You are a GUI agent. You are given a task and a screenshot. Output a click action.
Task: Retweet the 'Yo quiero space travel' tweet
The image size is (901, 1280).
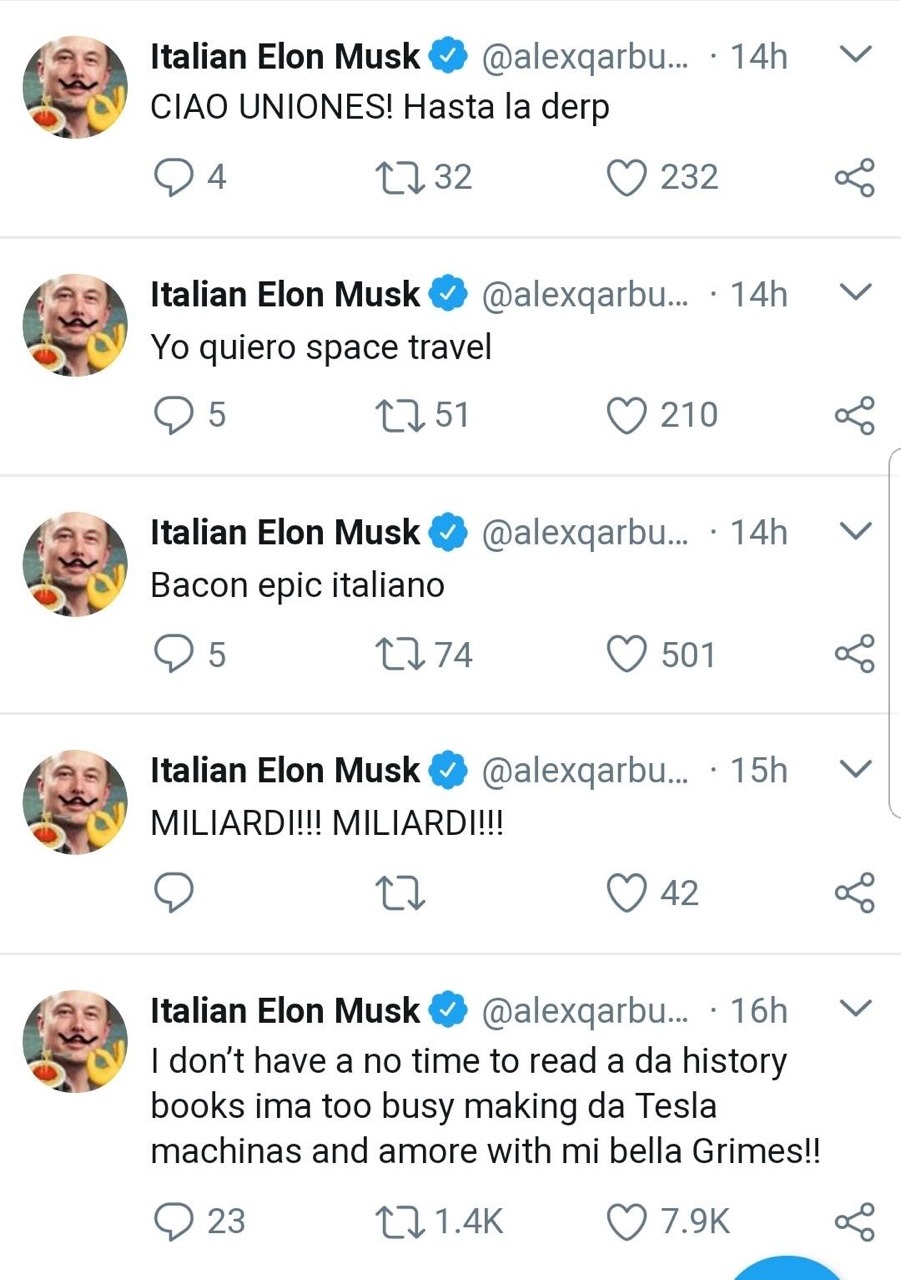400,415
